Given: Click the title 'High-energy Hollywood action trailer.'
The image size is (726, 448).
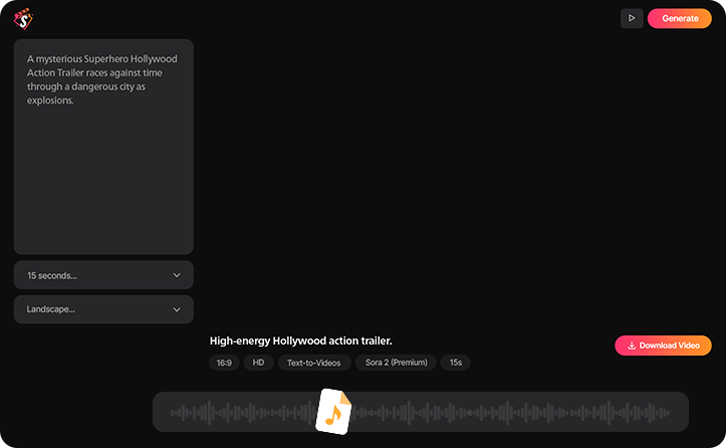Looking at the screenshot, I should point(301,341).
